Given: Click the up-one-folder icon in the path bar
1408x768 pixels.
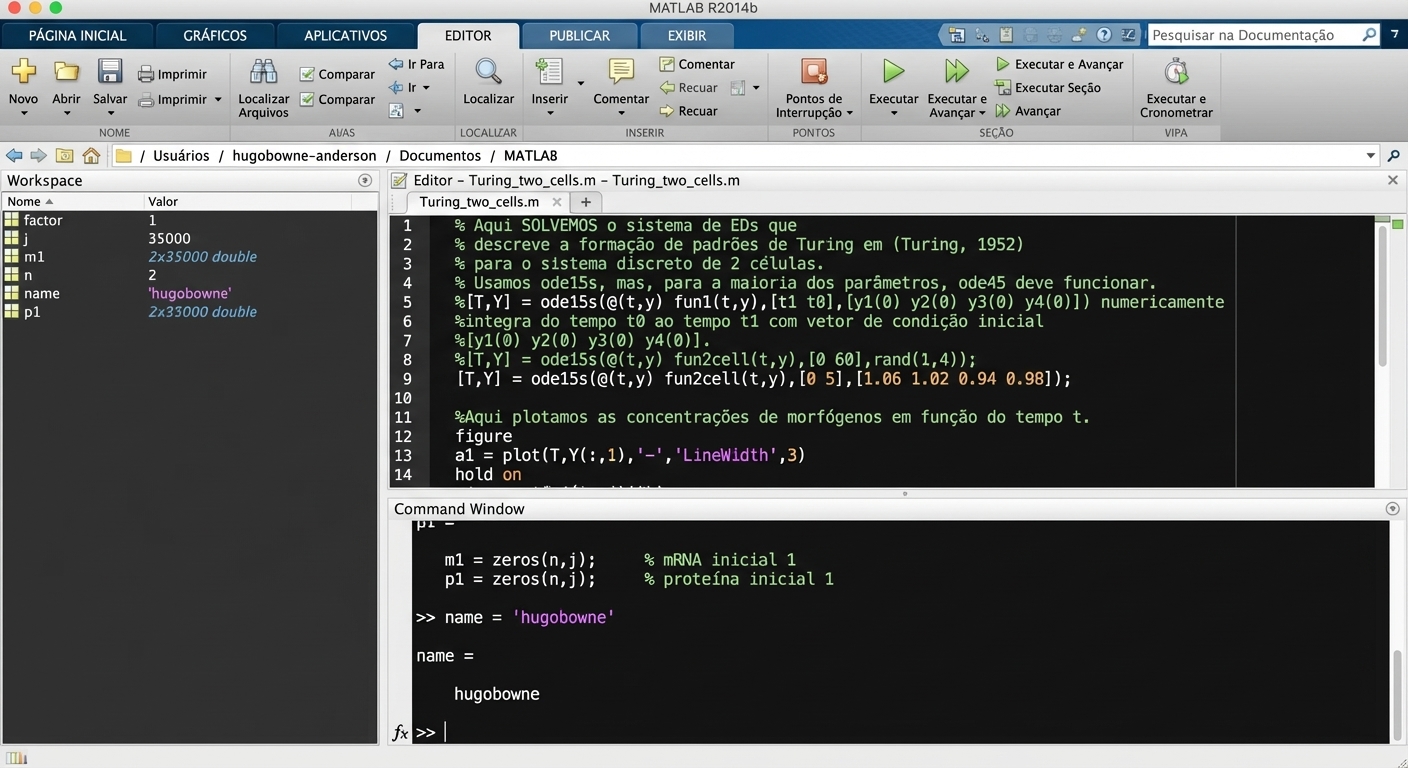Looking at the screenshot, I should tap(65, 155).
